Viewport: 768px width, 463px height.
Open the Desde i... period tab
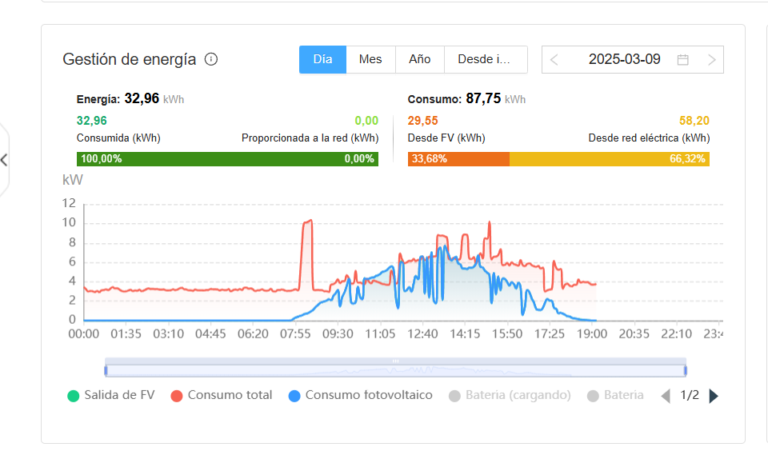(x=484, y=59)
